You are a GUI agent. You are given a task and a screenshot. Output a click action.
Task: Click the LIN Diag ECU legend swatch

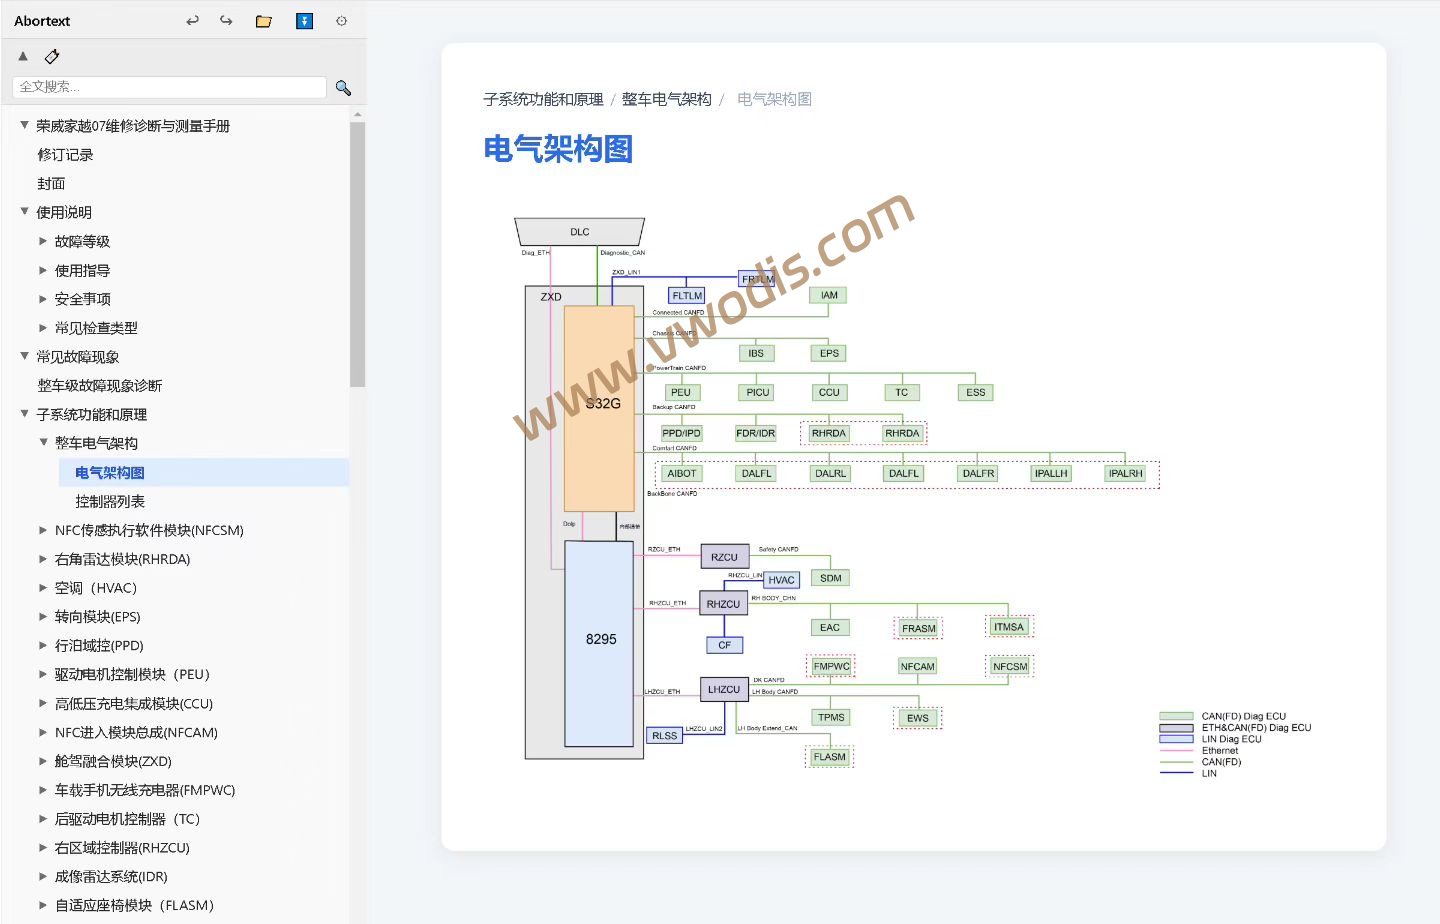point(1176,739)
